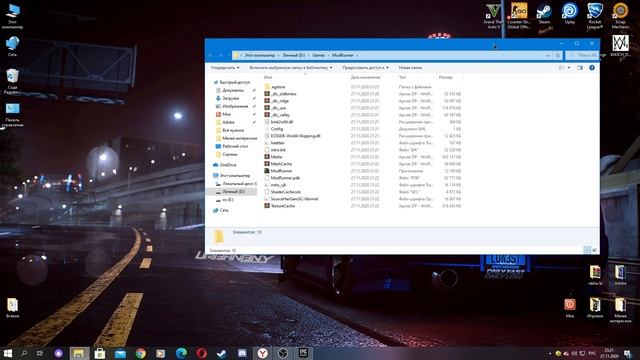Open the Сеть desktop icon
Image resolution: width=640 pixels, height=360 pixels.
click(12, 46)
